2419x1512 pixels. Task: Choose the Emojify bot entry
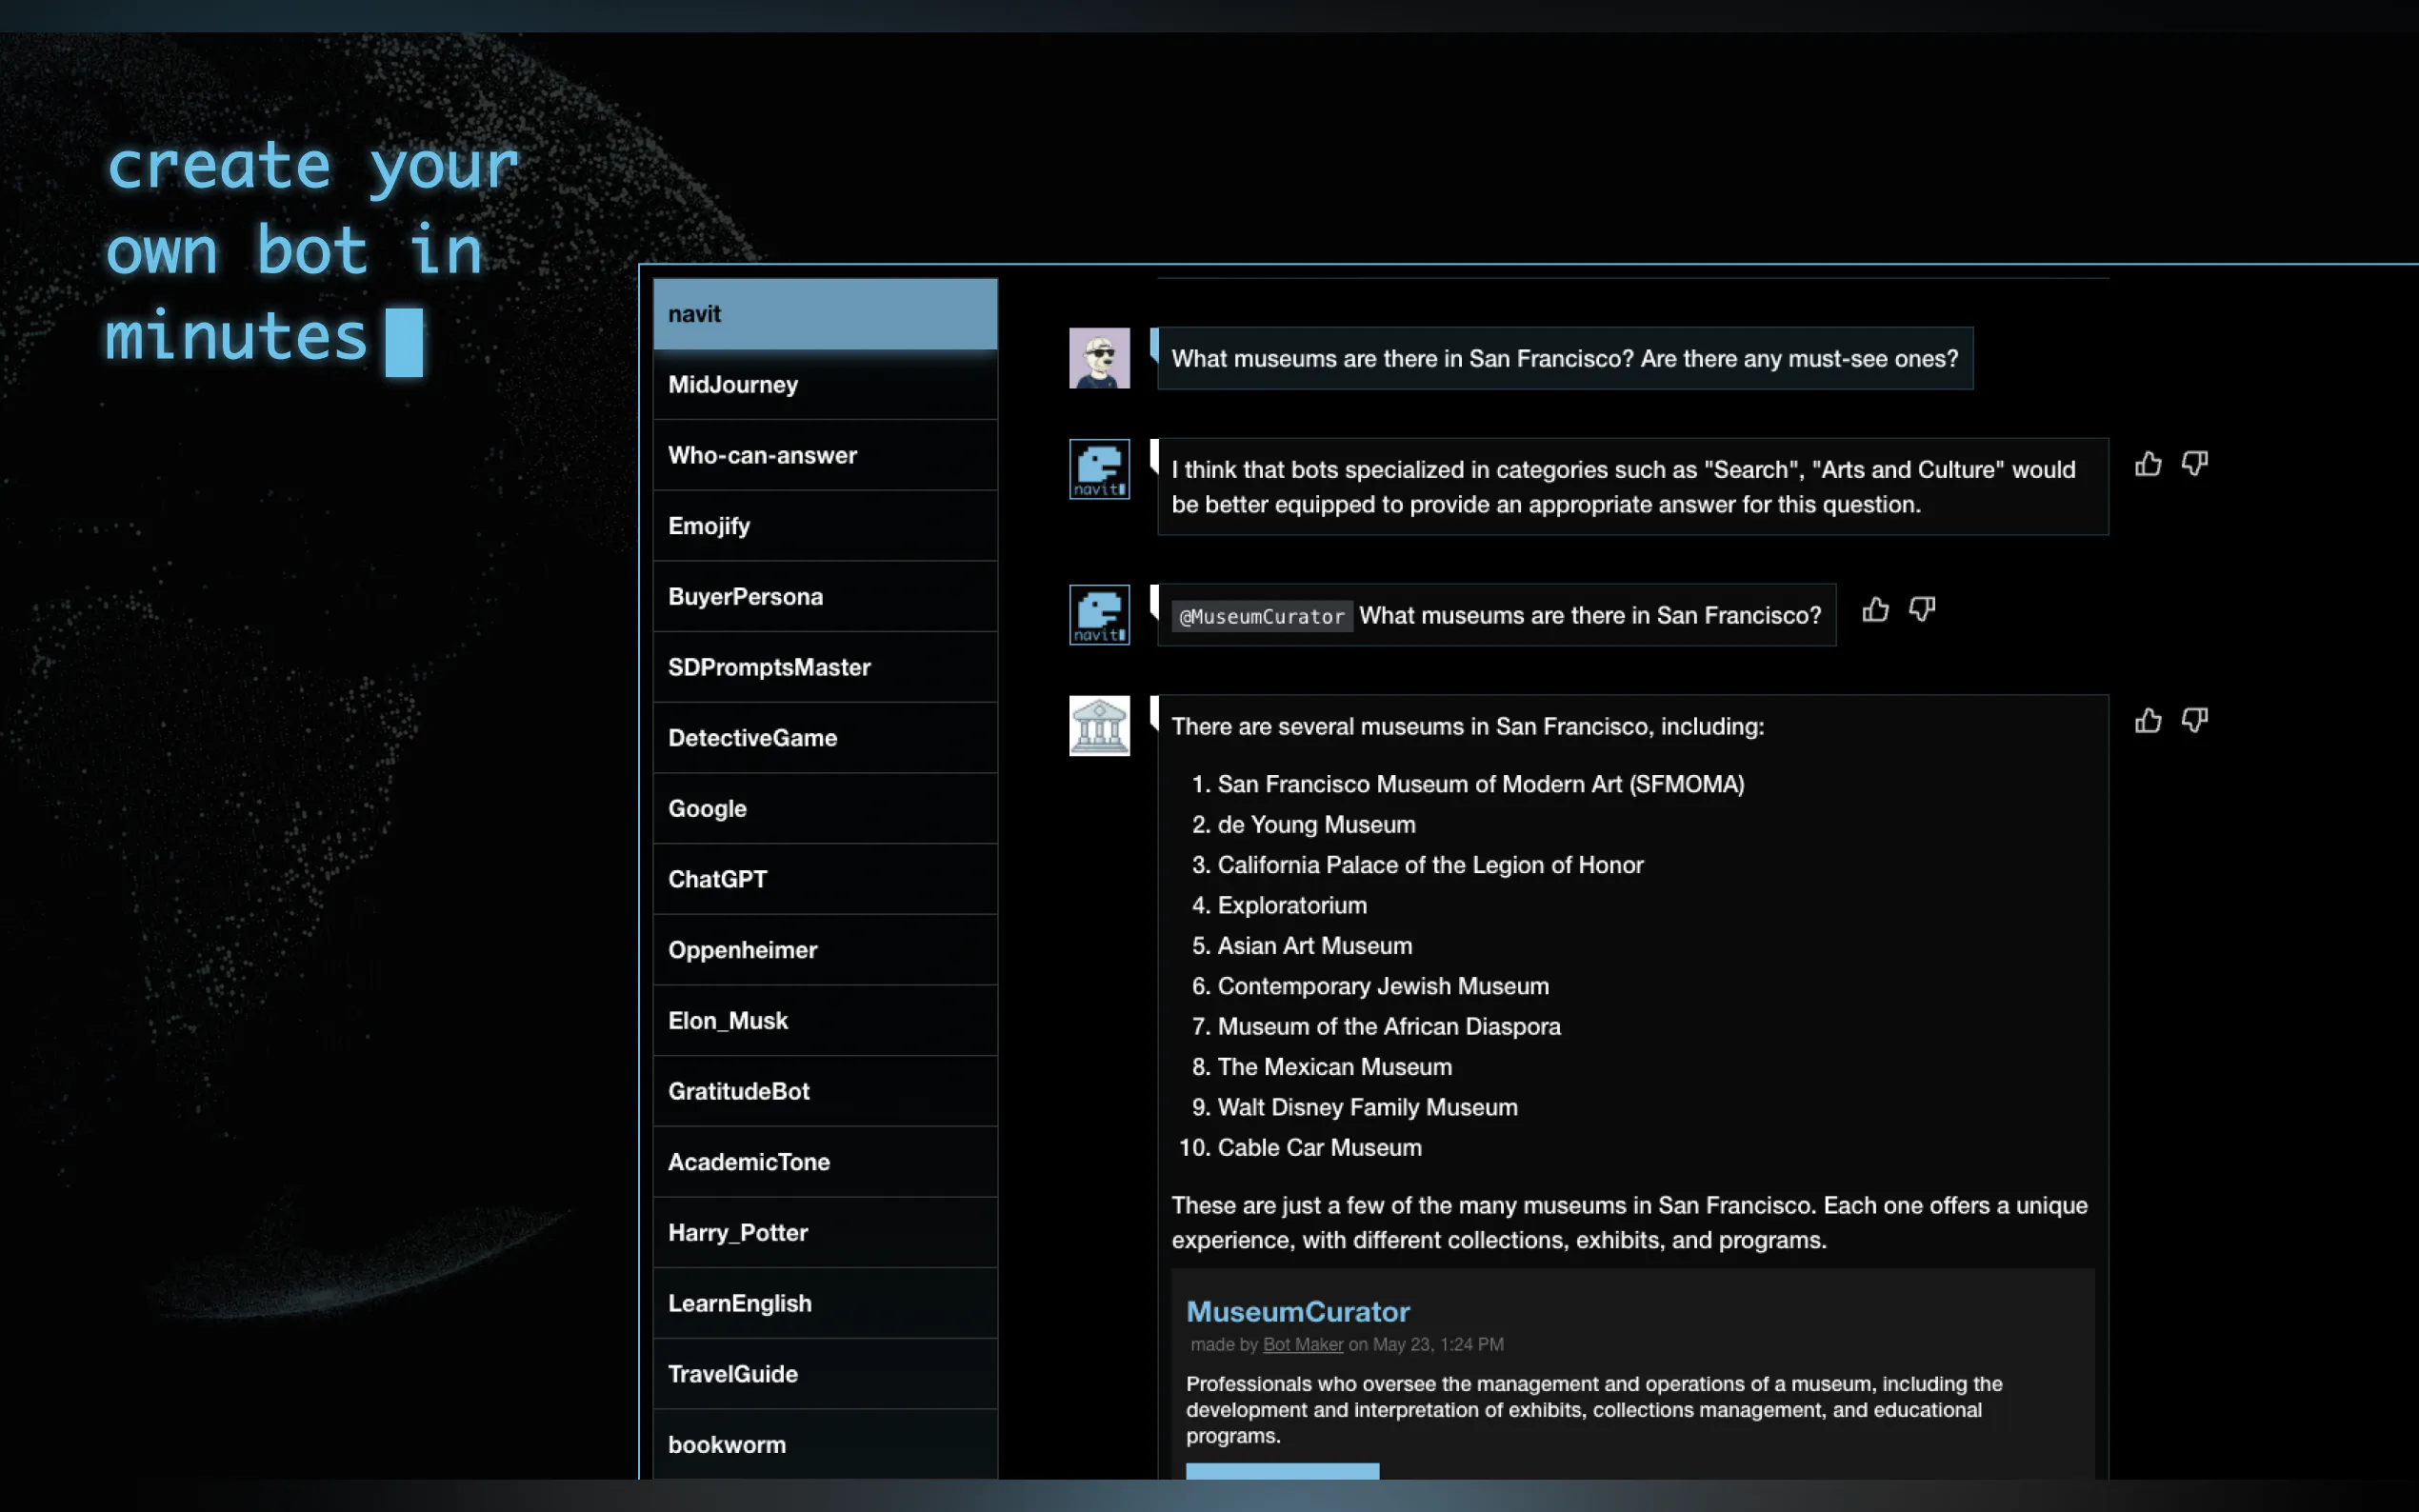824,526
